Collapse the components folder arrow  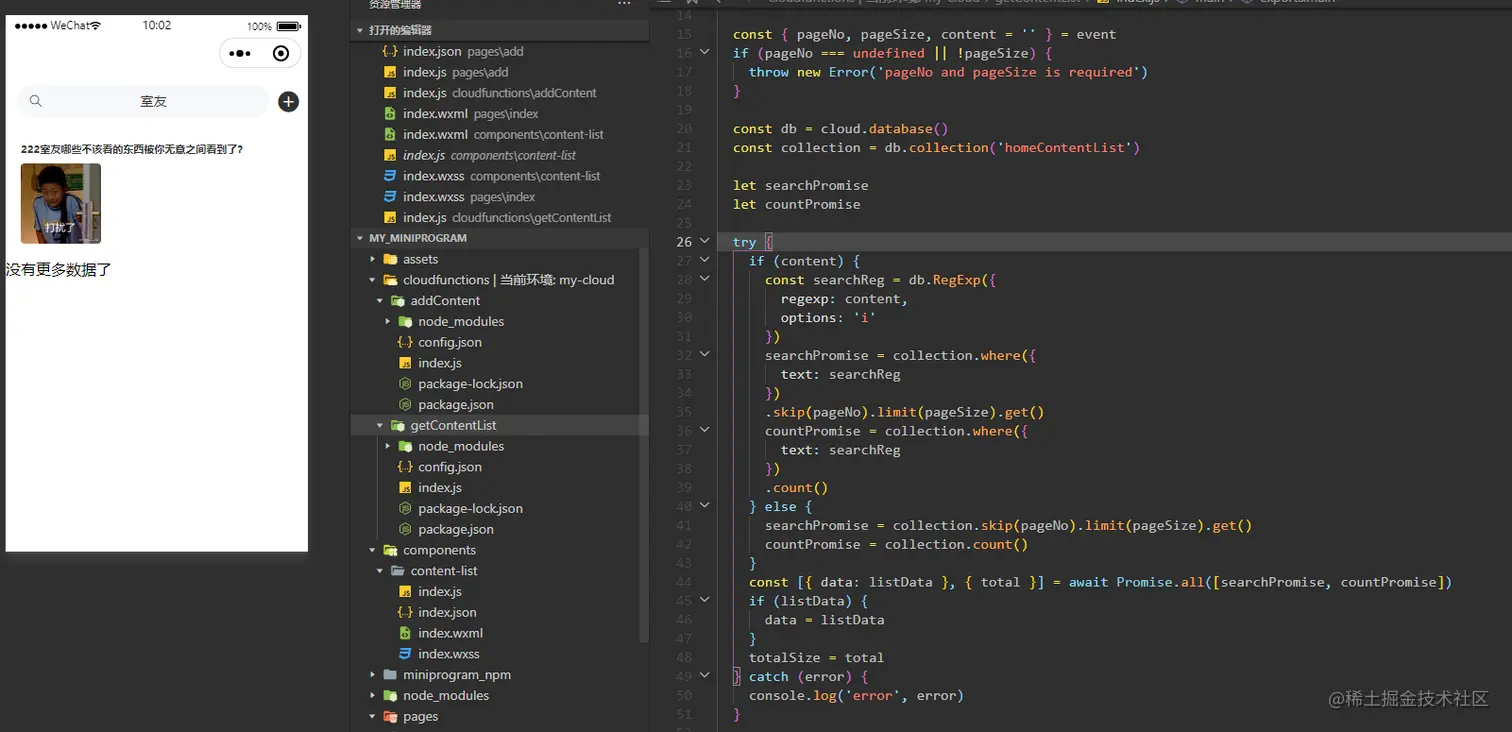click(373, 550)
